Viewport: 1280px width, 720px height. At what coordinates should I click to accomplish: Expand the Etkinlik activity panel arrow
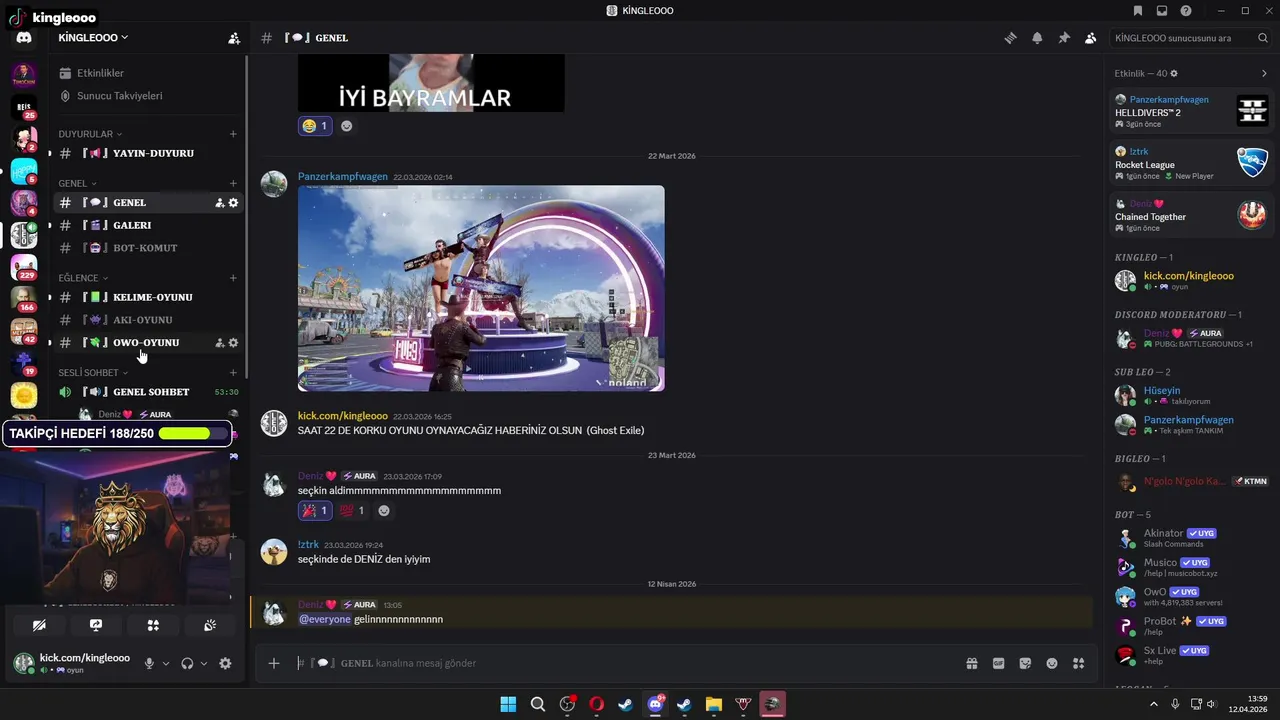click(1265, 74)
